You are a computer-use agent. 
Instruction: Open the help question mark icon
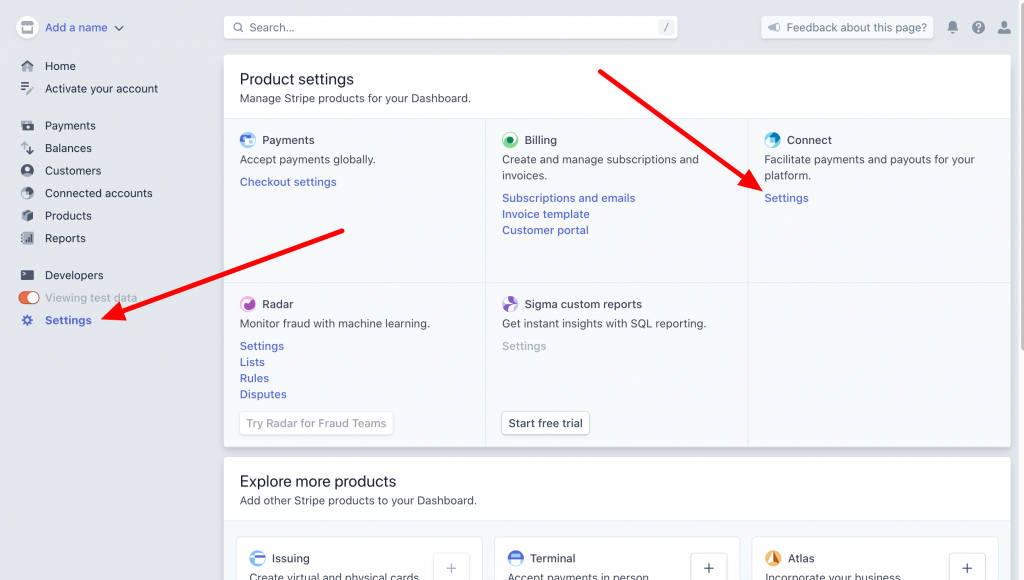pyautogui.click(x=978, y=27)
